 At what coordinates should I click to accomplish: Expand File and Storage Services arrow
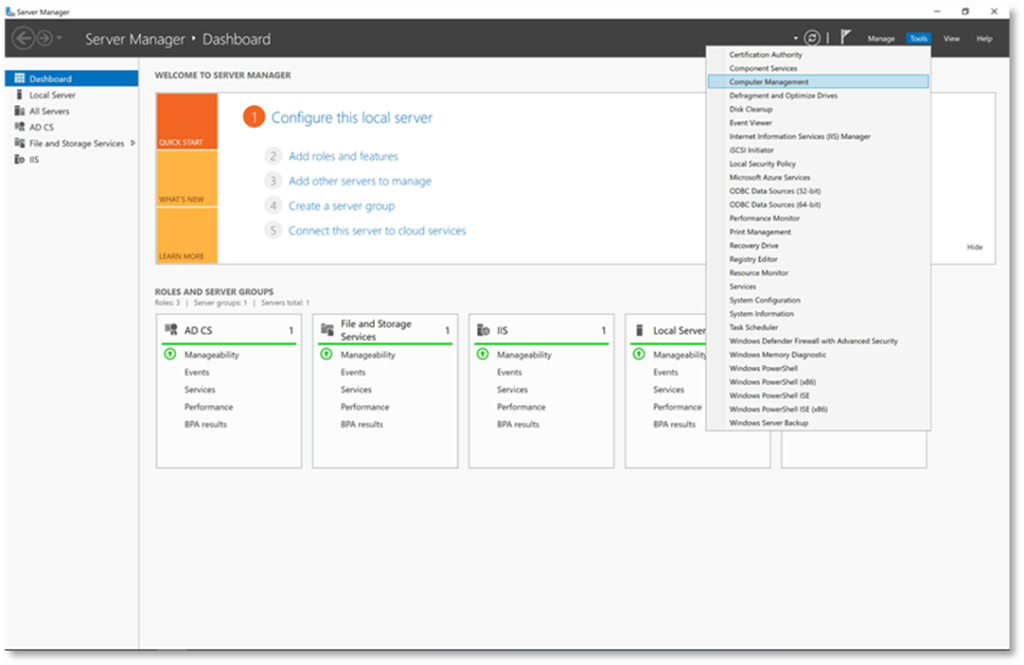[x=133, y=143]
